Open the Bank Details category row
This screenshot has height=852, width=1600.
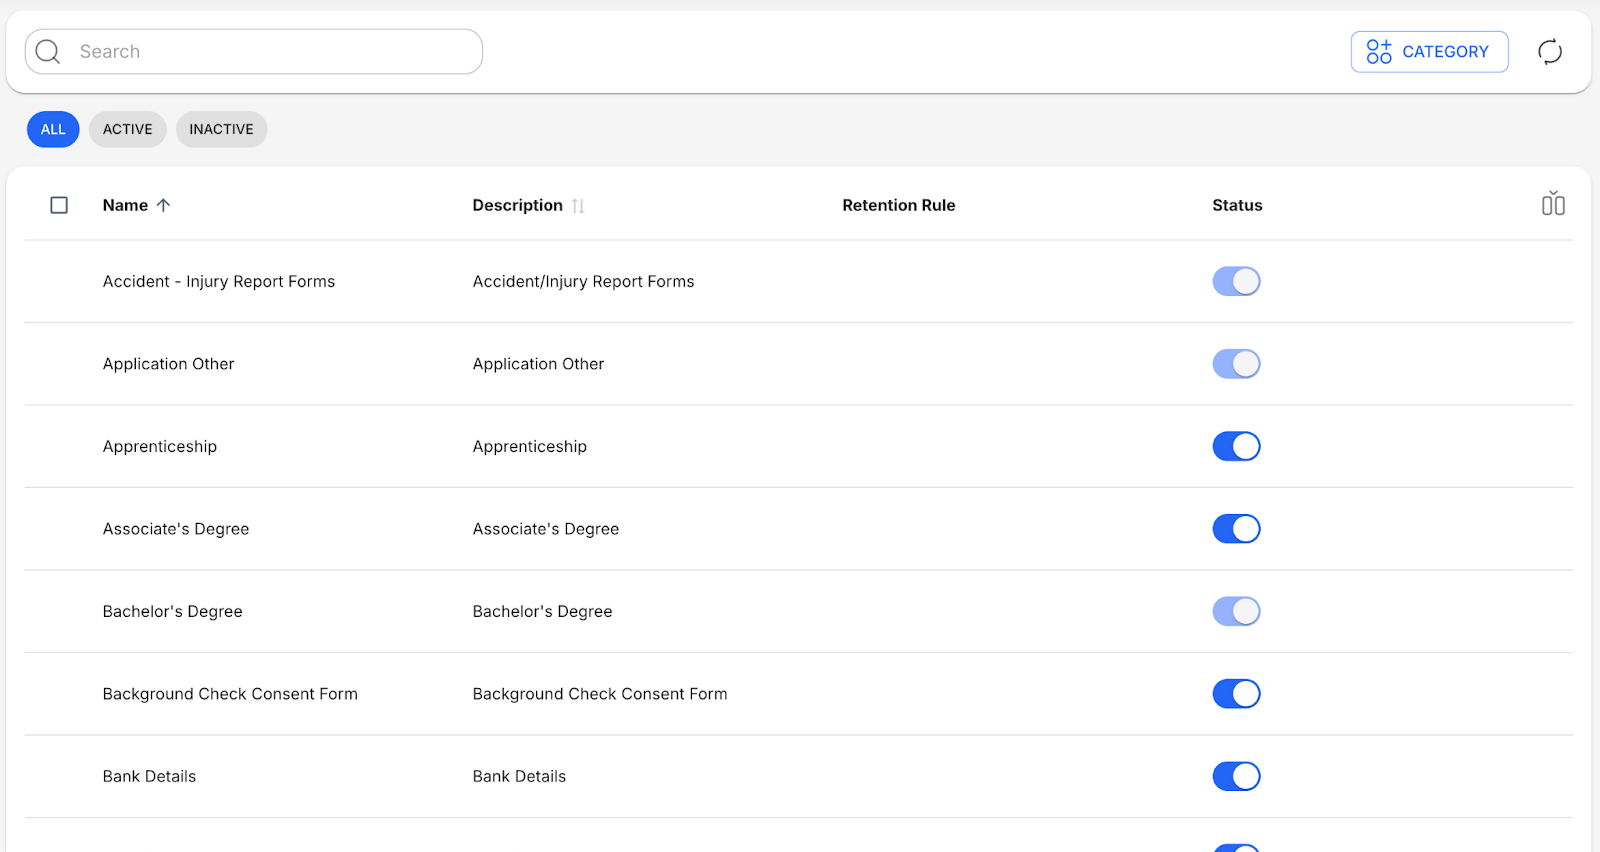click(x=149, y=776)
